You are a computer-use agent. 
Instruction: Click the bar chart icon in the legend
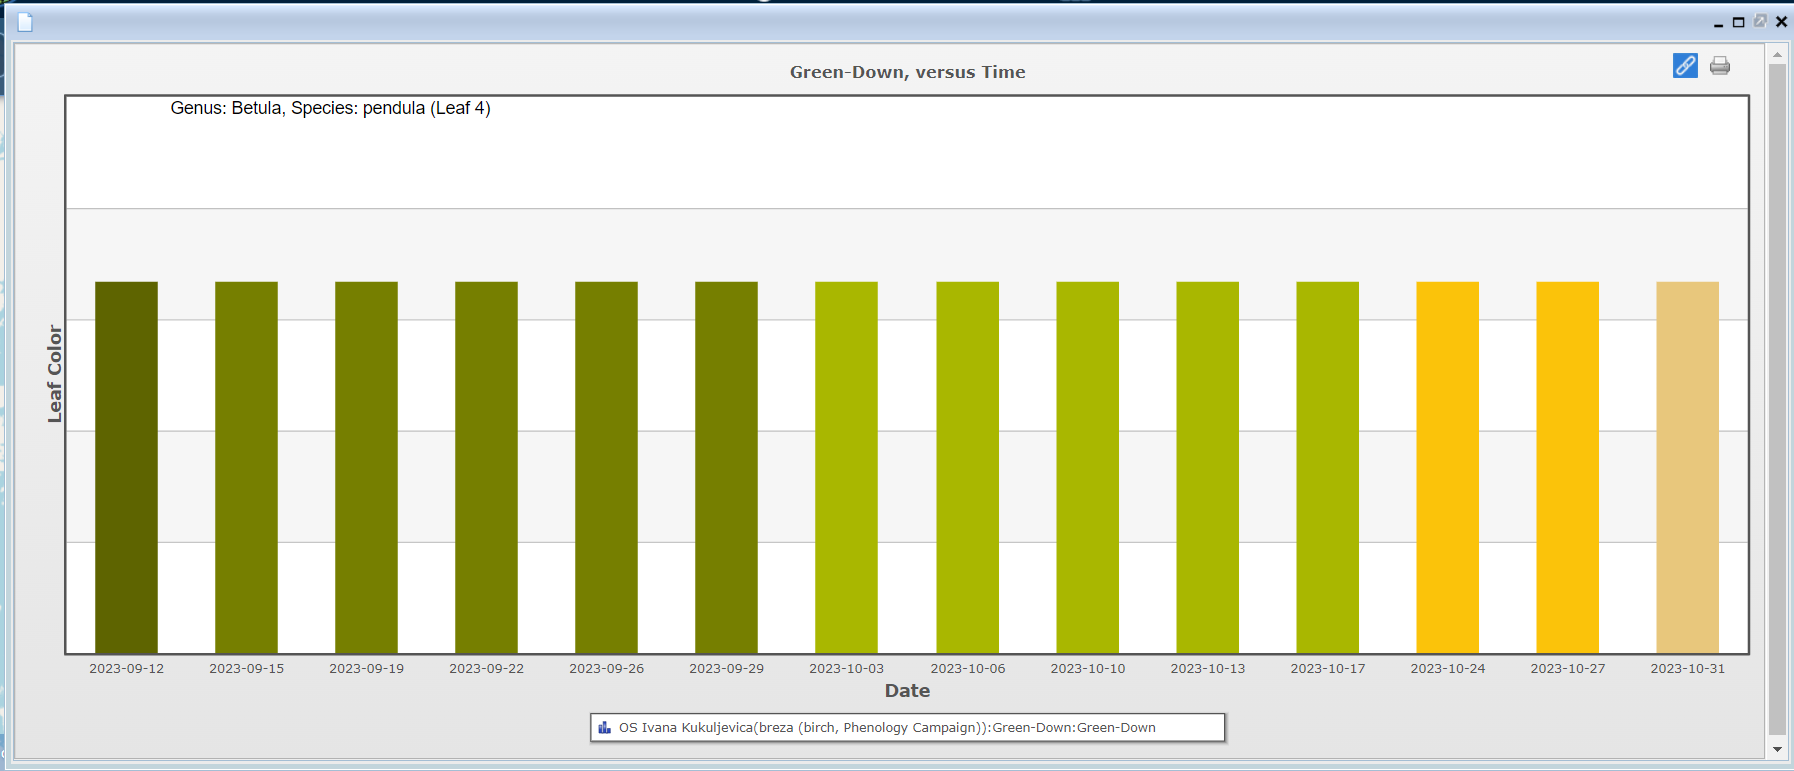pyautogui.click(x=604, y=728)
